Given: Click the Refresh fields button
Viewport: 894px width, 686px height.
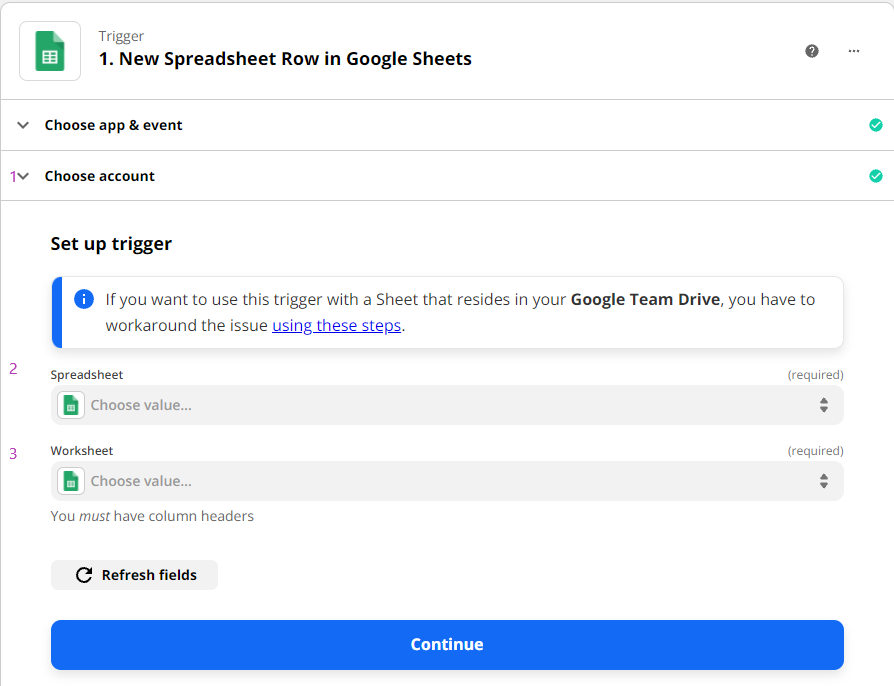Looking at the screenshot, I should pos(135,575).
